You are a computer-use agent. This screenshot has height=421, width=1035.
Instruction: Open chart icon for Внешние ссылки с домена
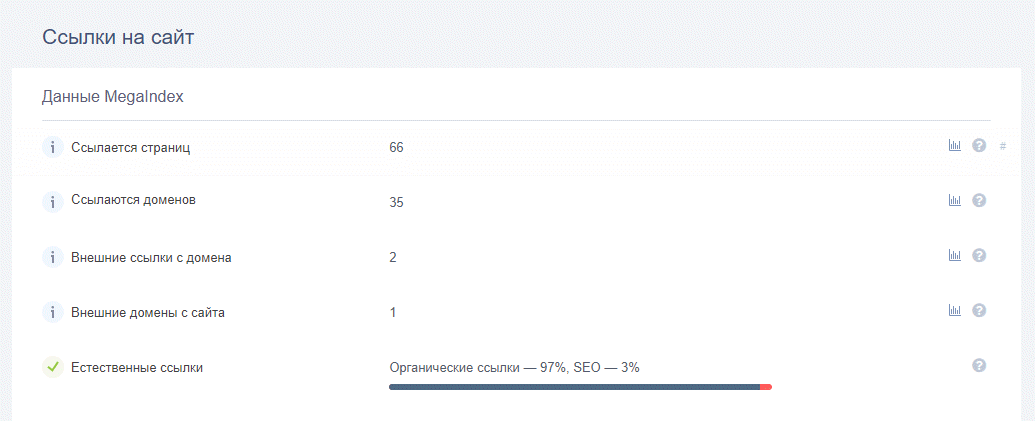[954, 255]
